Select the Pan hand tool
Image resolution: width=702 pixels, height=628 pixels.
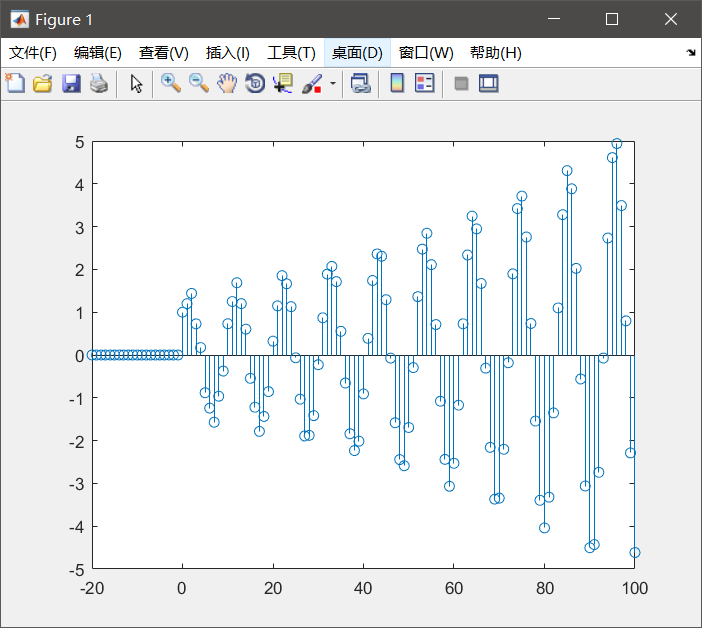tap(227, 83)
